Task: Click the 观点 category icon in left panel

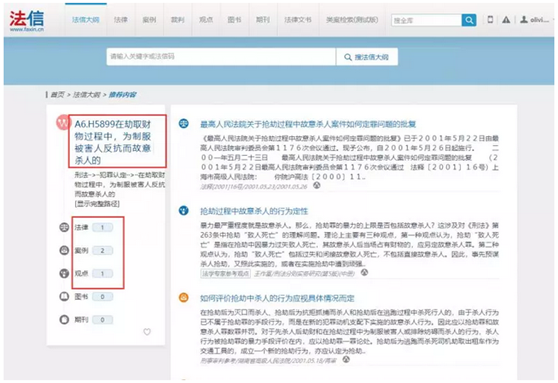Action: pos(64,273)
